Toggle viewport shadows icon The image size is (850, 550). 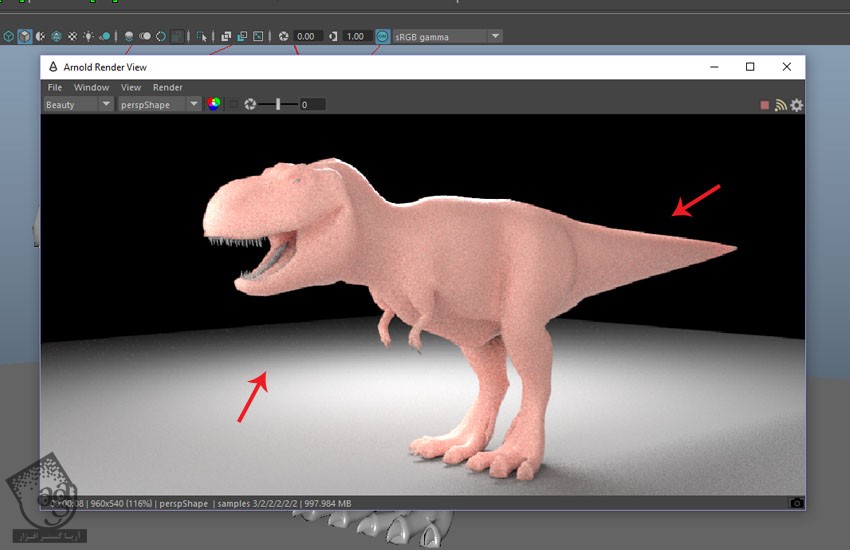[x=105, y=36]
